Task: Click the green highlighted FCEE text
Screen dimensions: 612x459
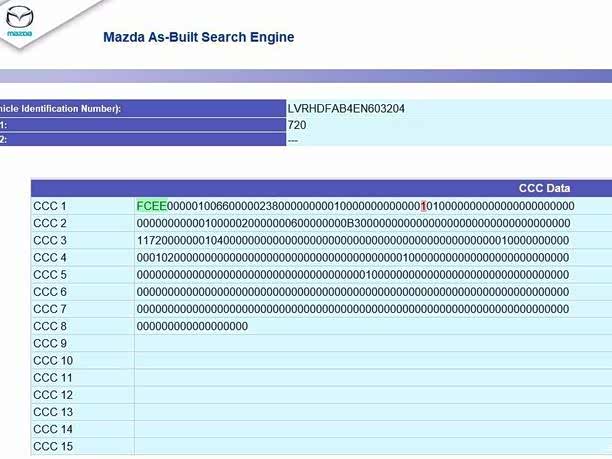Action: pyautogui.click(x=152, y=206)
